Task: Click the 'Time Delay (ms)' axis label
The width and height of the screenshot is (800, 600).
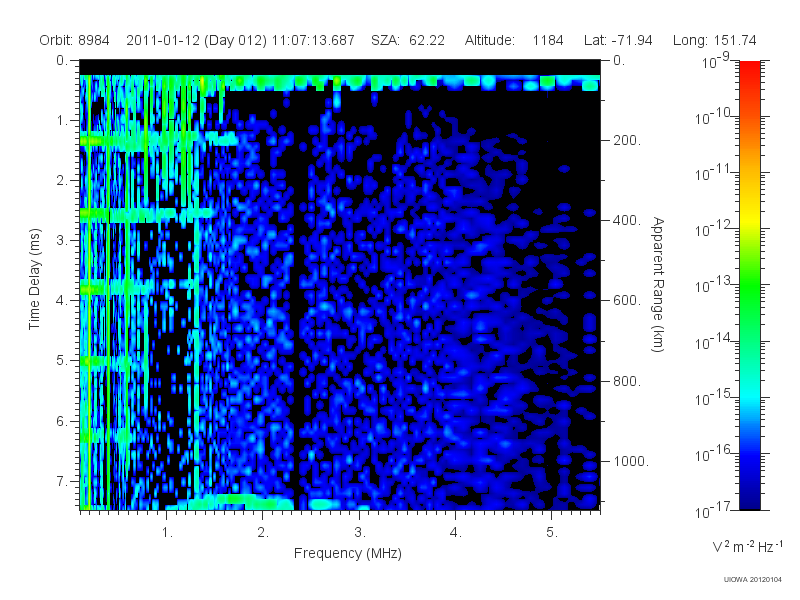Action: tap(34, 279)
